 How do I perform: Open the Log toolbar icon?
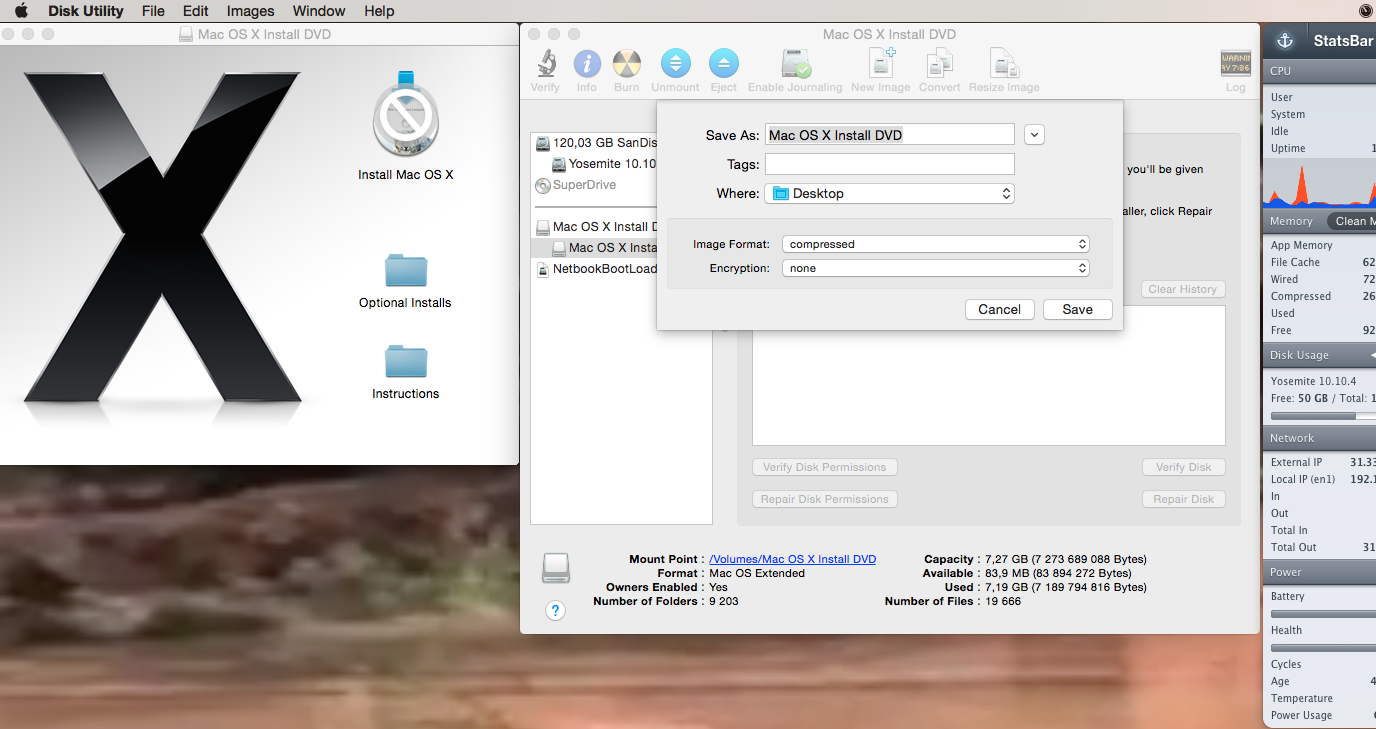[x=1236, y=64]
